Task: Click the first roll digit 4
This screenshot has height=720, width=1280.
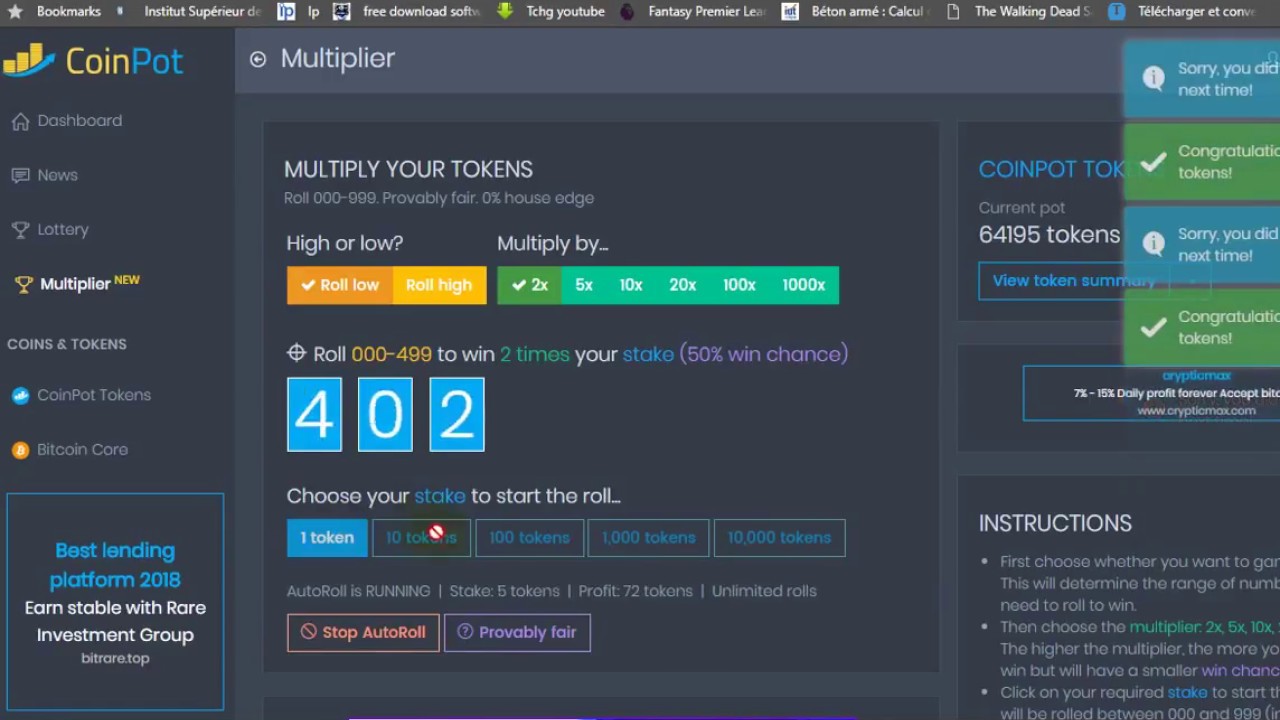Action: click(314, 414)
